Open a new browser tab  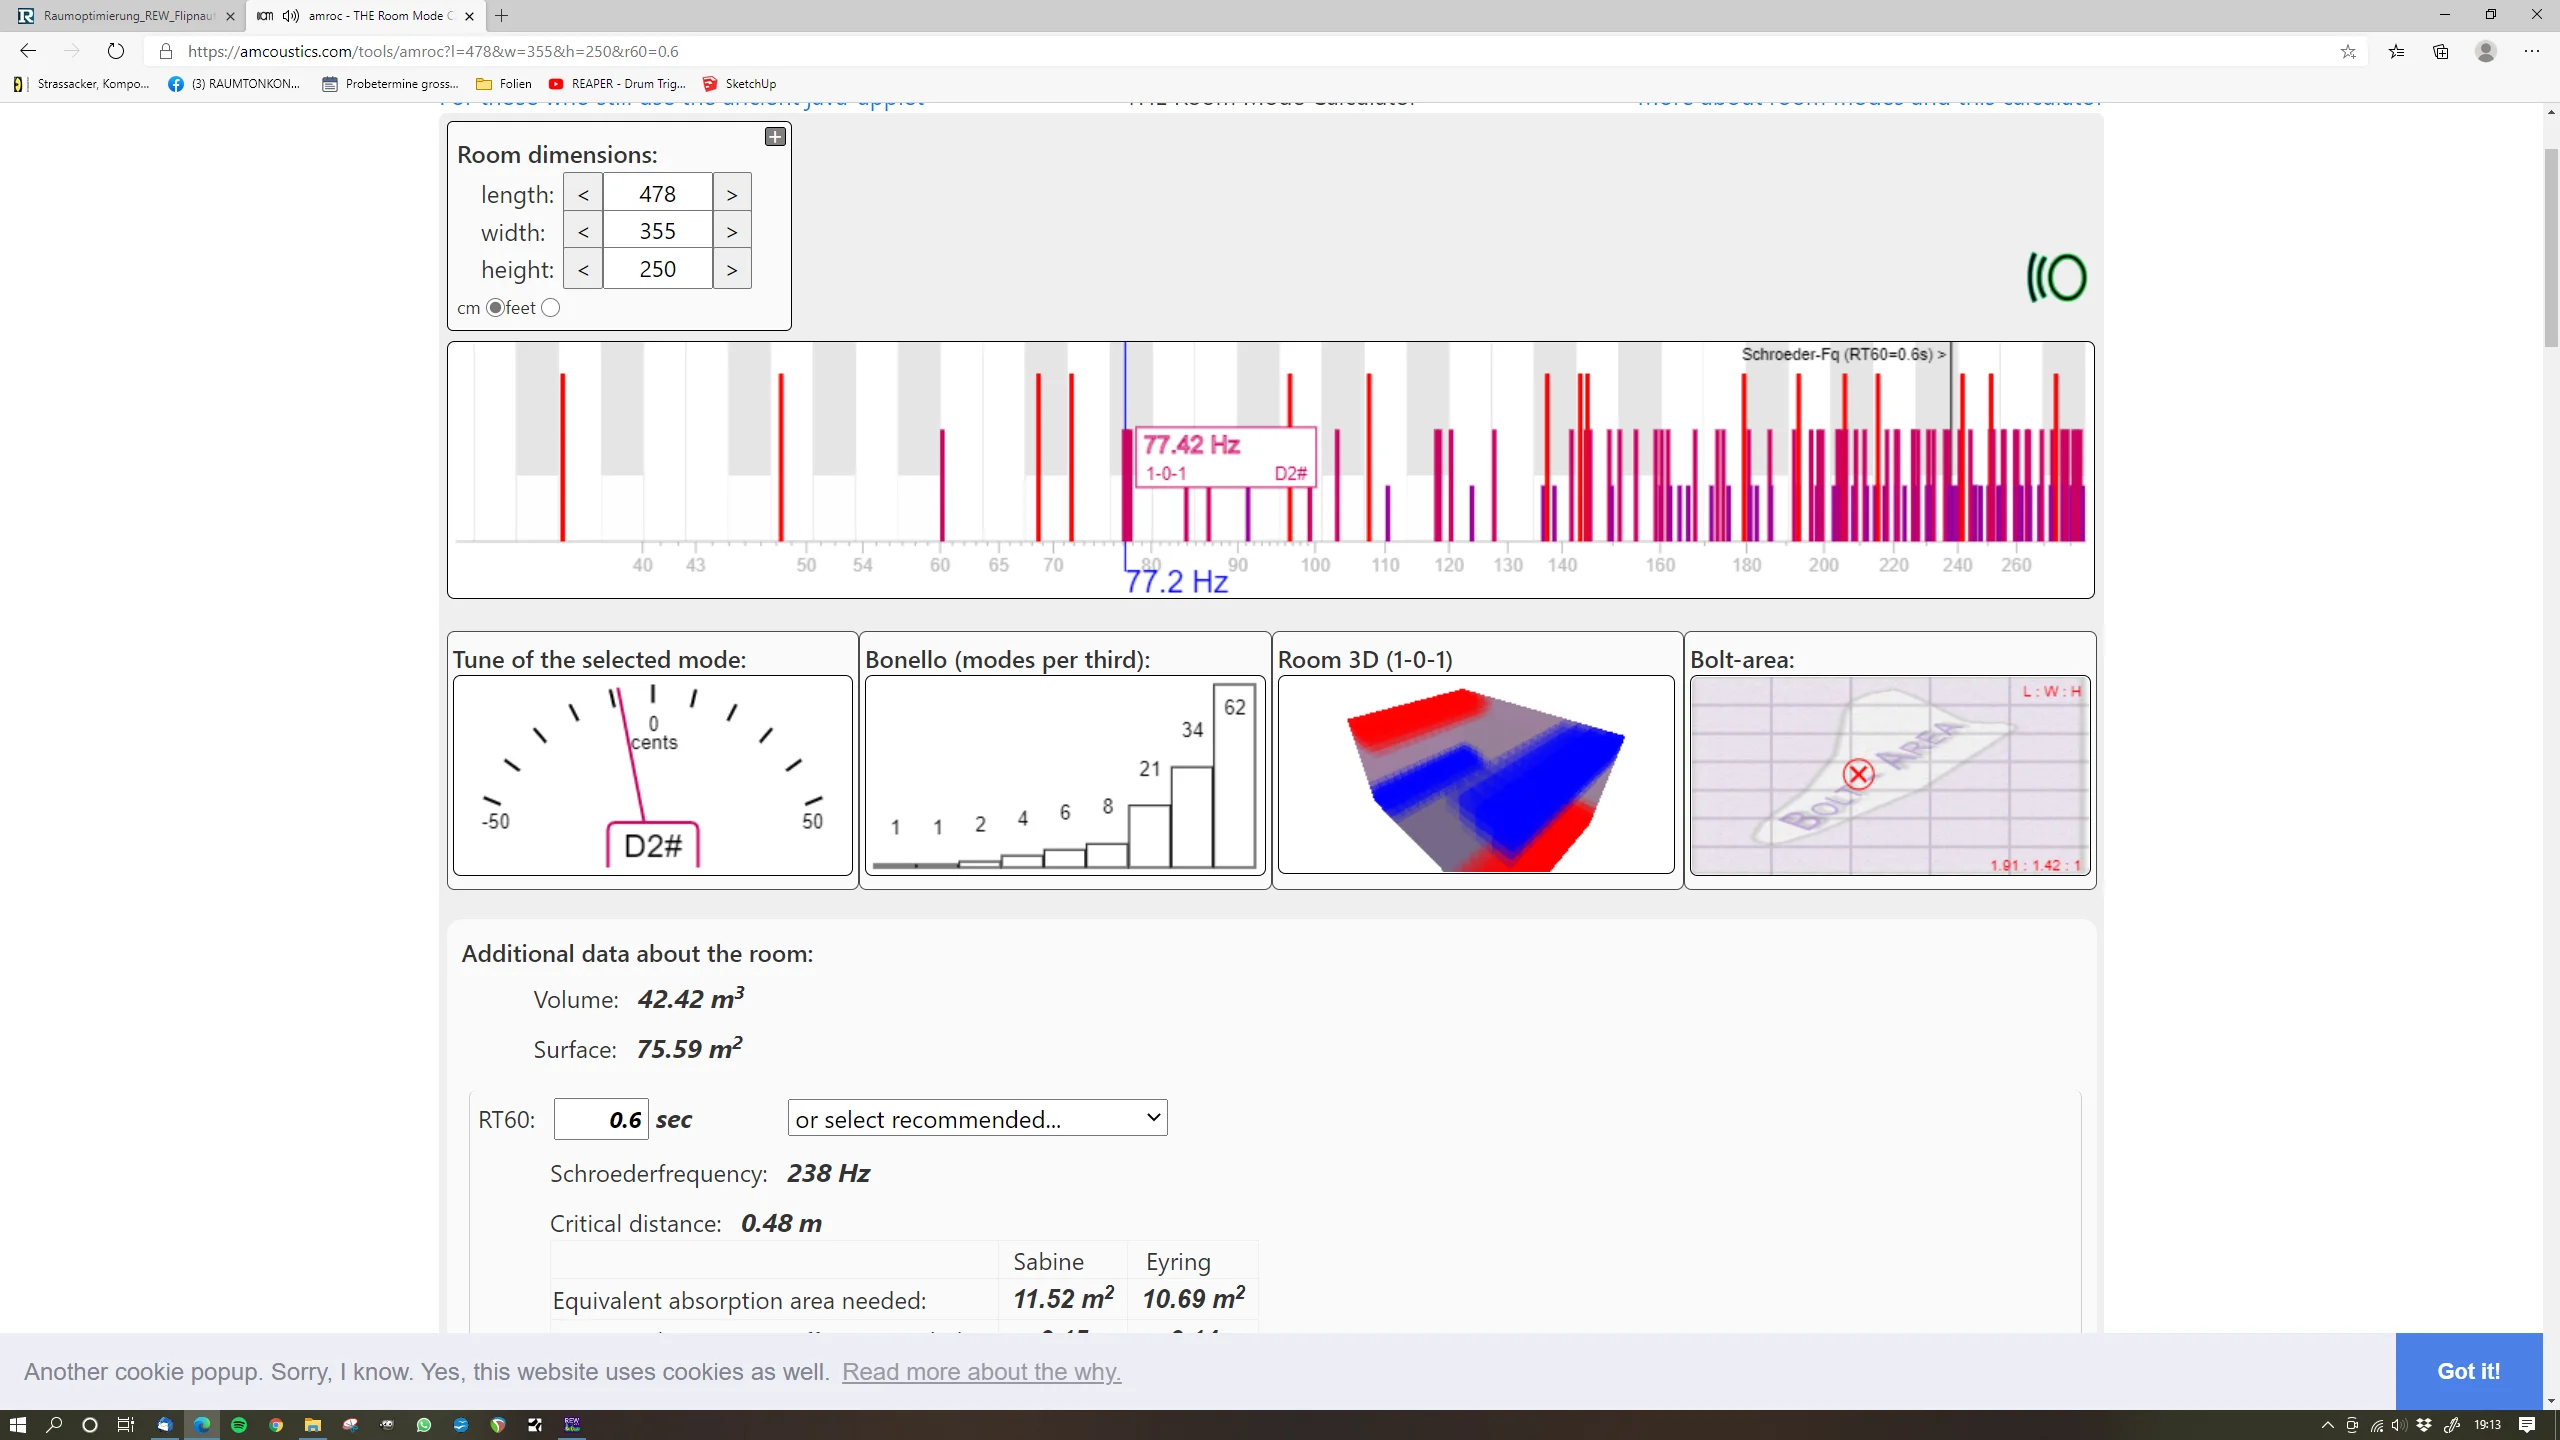[502, 16]
